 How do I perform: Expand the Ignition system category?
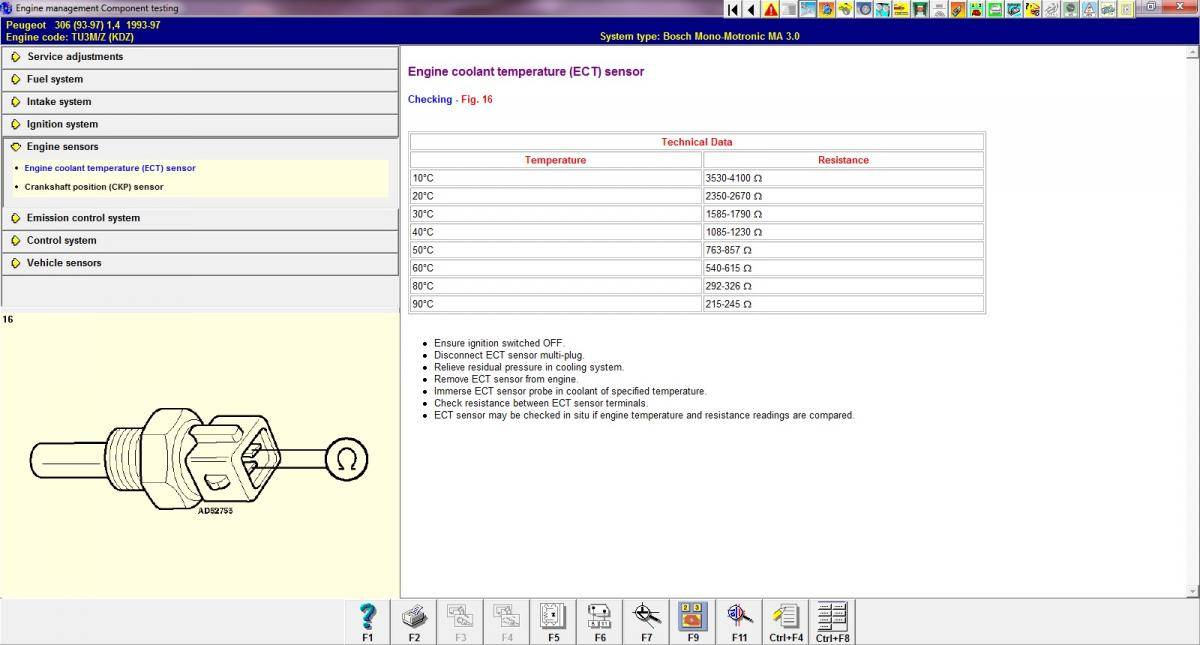coord(62,124)
